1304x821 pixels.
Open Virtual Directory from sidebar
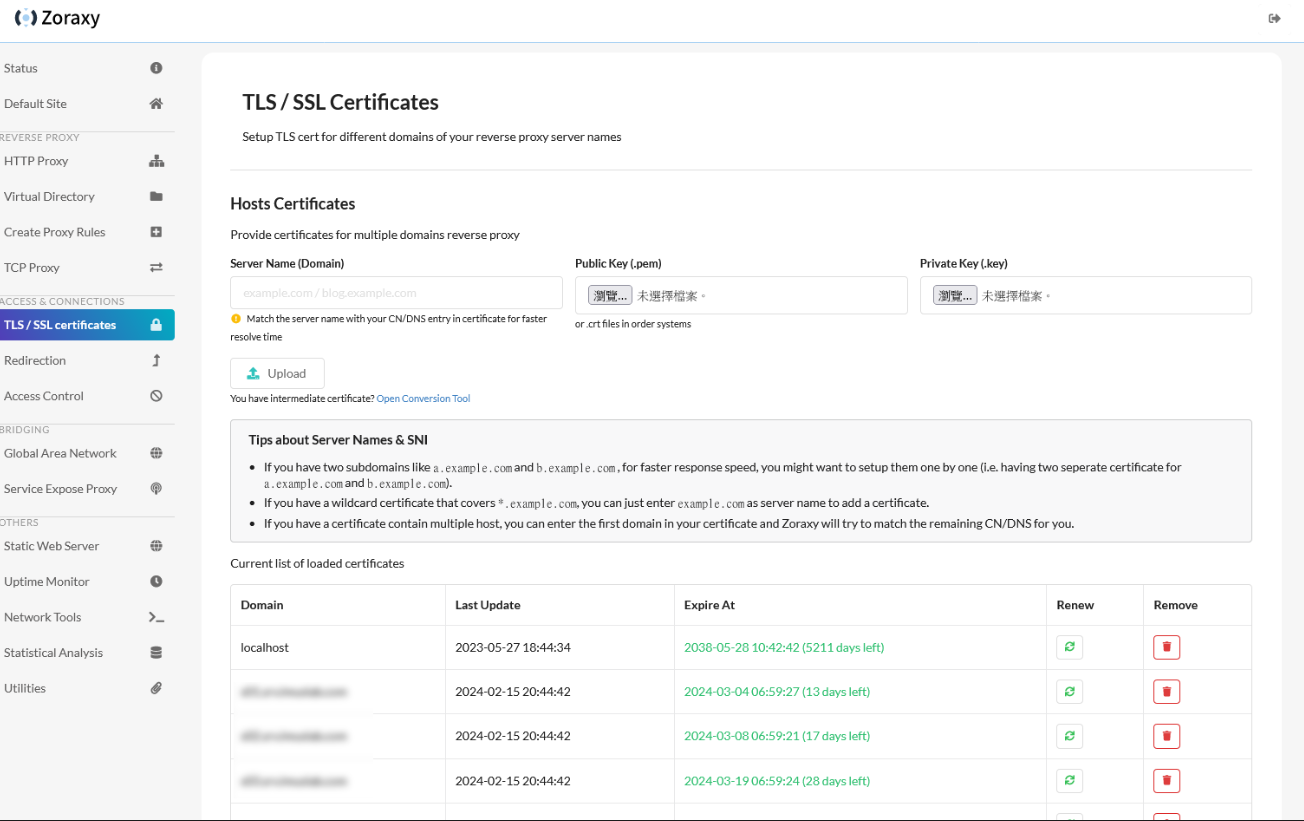49,197
